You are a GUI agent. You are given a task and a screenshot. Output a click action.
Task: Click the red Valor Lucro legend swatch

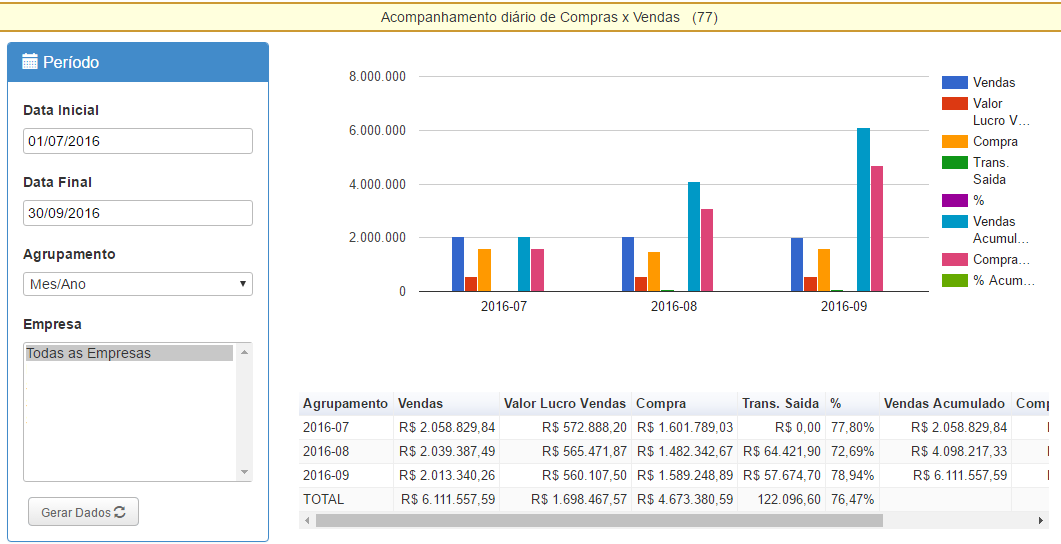click(954, 103)
